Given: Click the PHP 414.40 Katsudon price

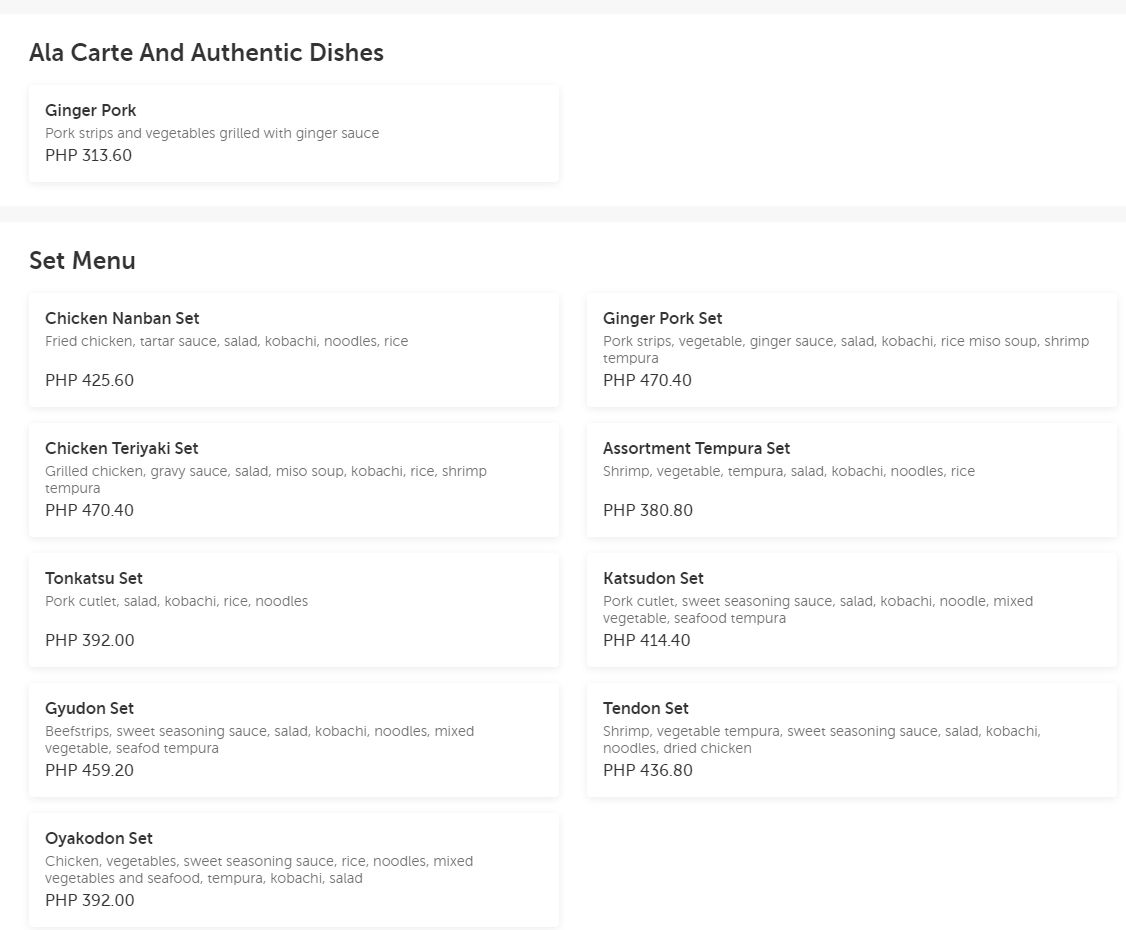Looking at the screenshot, I should tap(646, 641).
